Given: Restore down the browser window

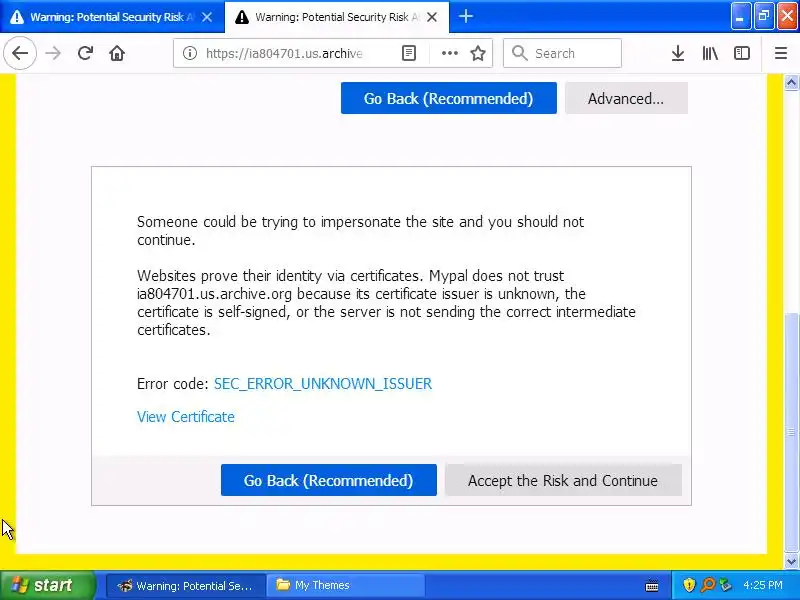Looking at the screenshot, I should click(x=764, y=16).
